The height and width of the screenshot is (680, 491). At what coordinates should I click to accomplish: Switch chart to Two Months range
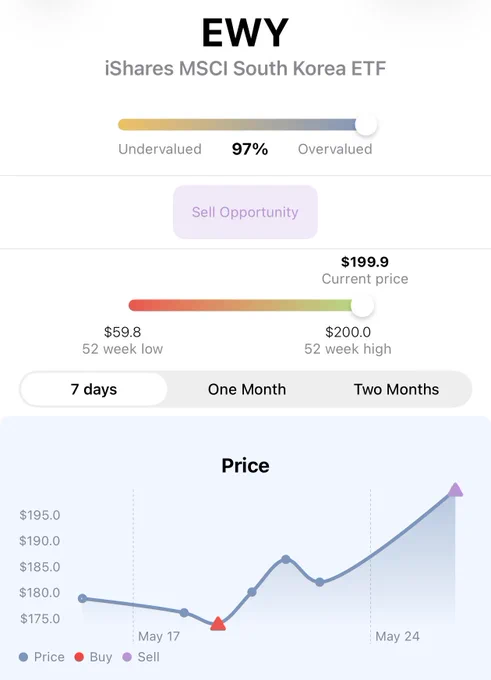point(396,389)
